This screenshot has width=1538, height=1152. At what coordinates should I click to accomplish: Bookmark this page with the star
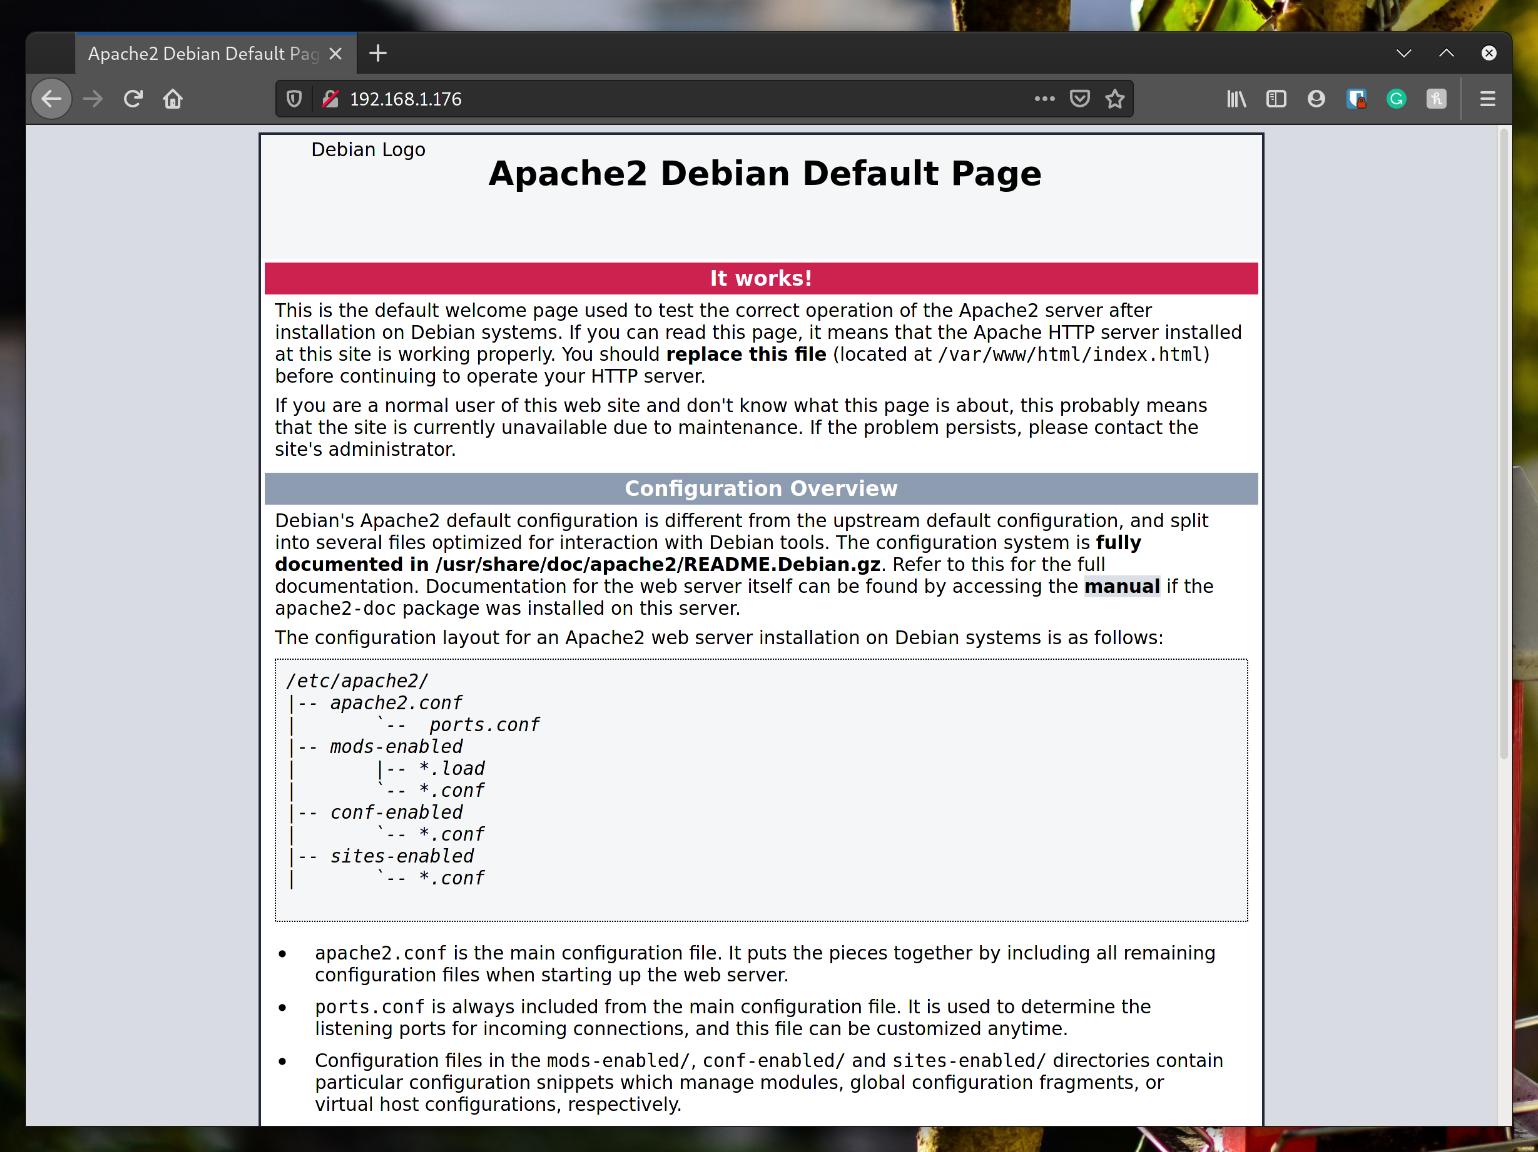(1115, 99)
